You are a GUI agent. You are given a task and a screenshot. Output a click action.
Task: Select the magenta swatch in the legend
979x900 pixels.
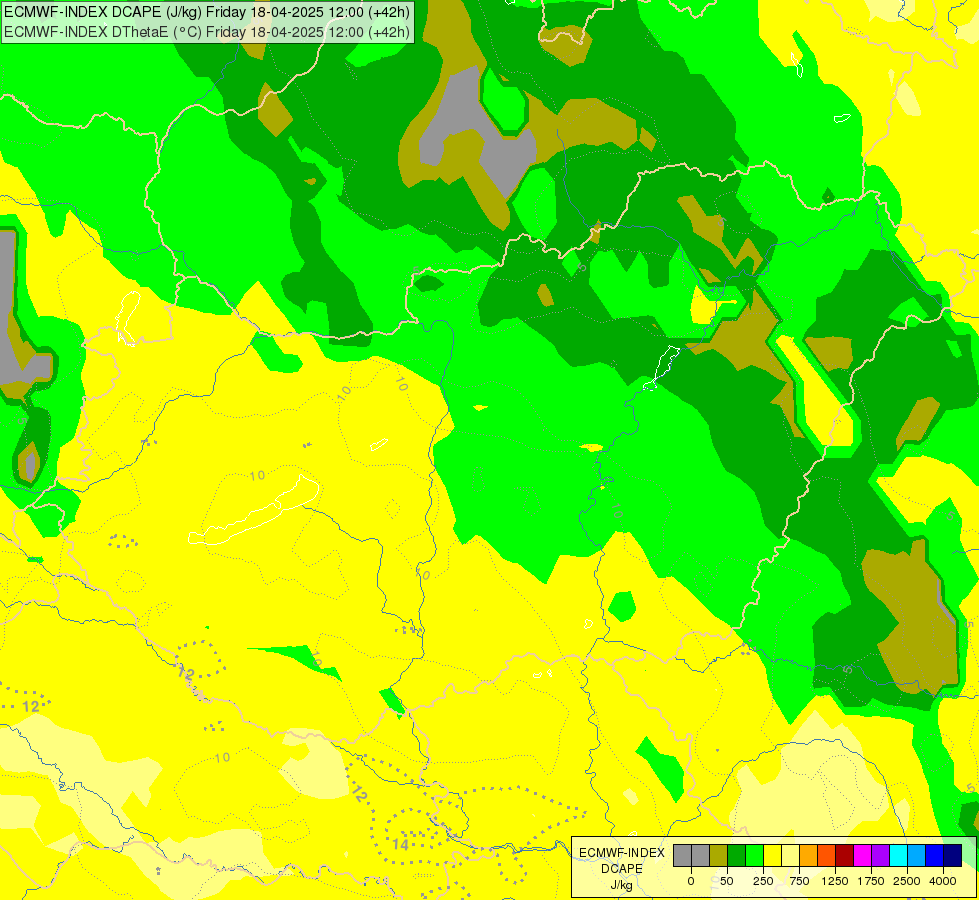(863, 856)
